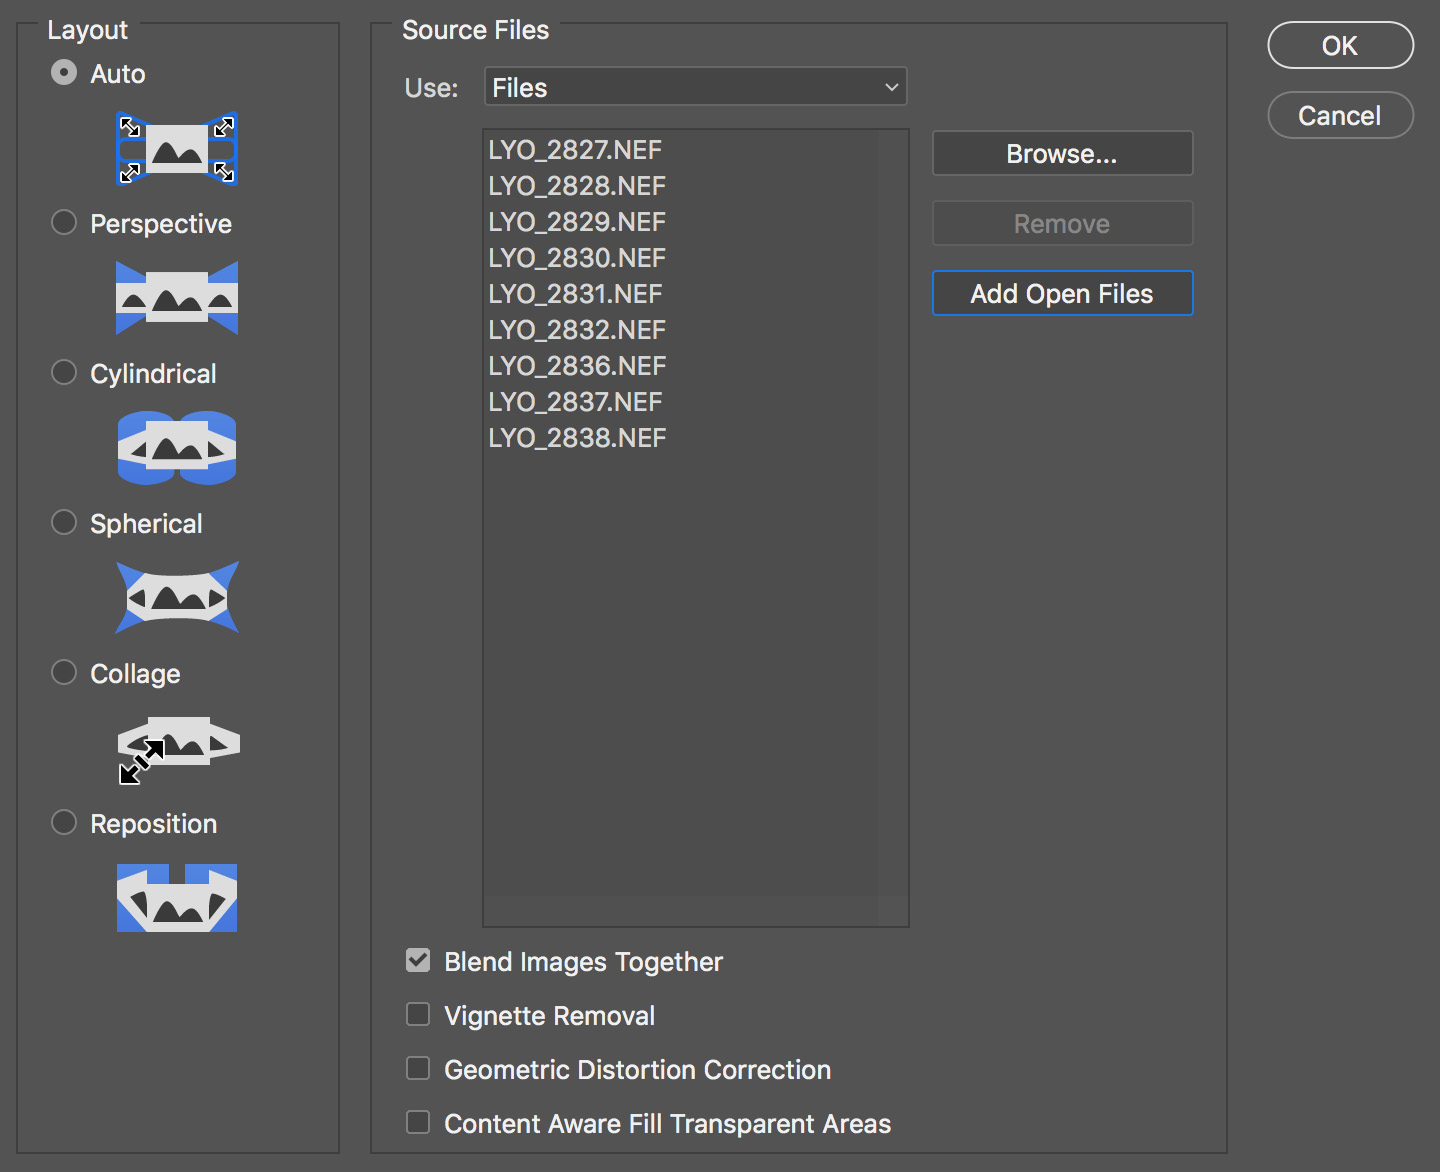Check Content Aware Fill Transparent Areas

[x=418, y=1123]
